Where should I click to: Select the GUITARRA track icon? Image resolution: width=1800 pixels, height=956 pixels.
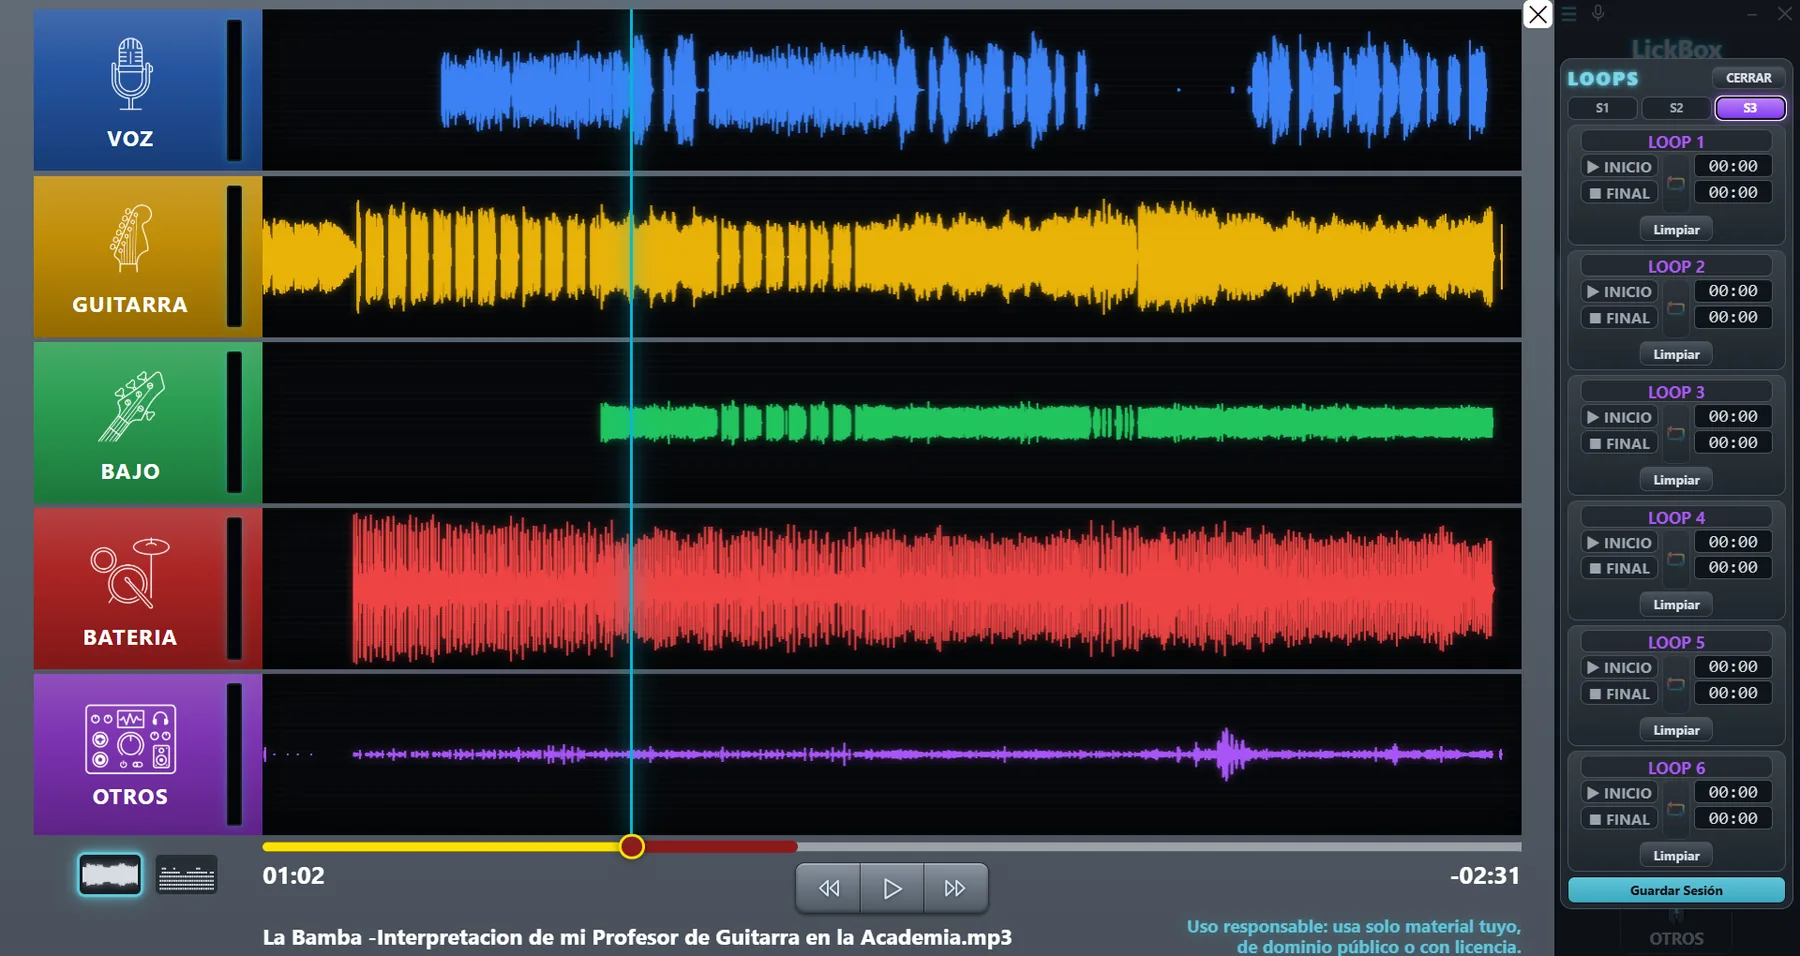point(131,238)
